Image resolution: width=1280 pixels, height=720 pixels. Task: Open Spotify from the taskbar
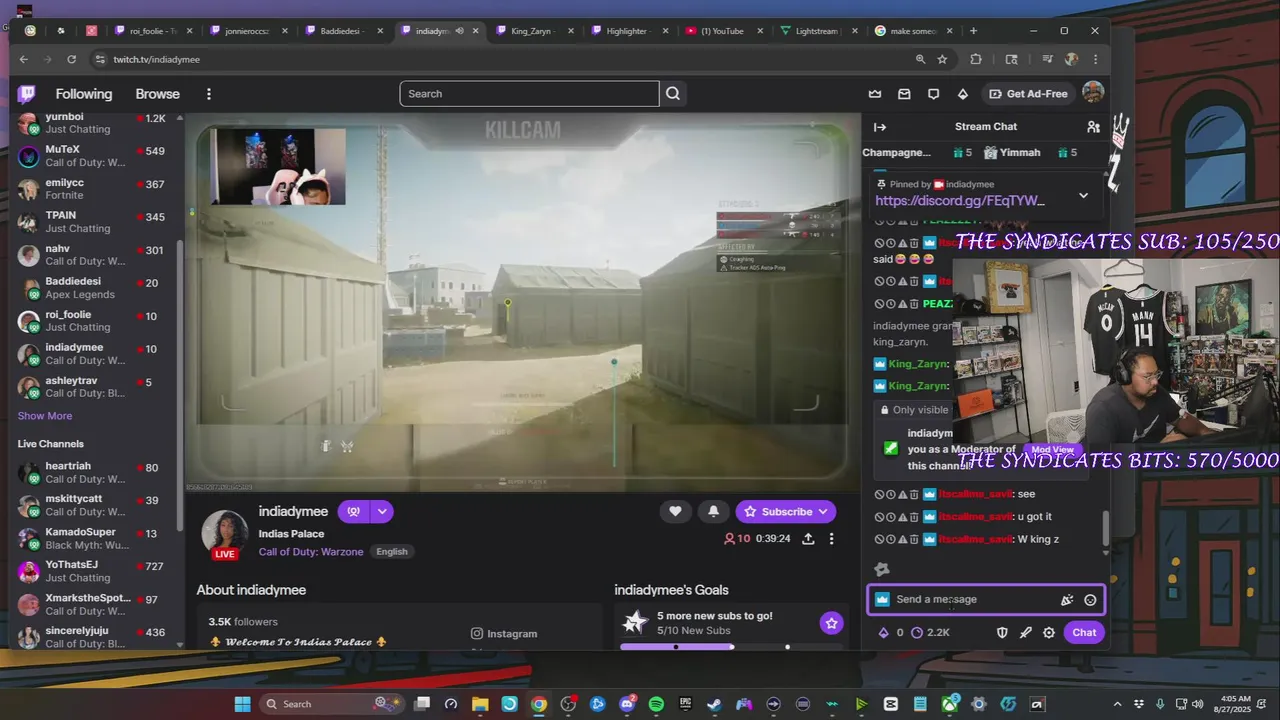[656, 704]
